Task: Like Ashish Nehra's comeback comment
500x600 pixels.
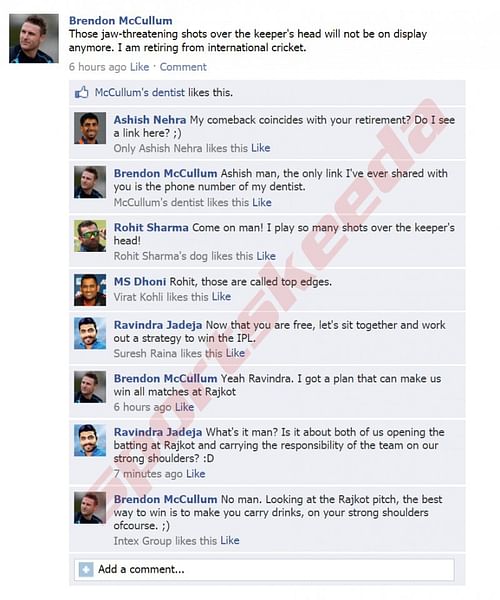Action: point(261,148)
